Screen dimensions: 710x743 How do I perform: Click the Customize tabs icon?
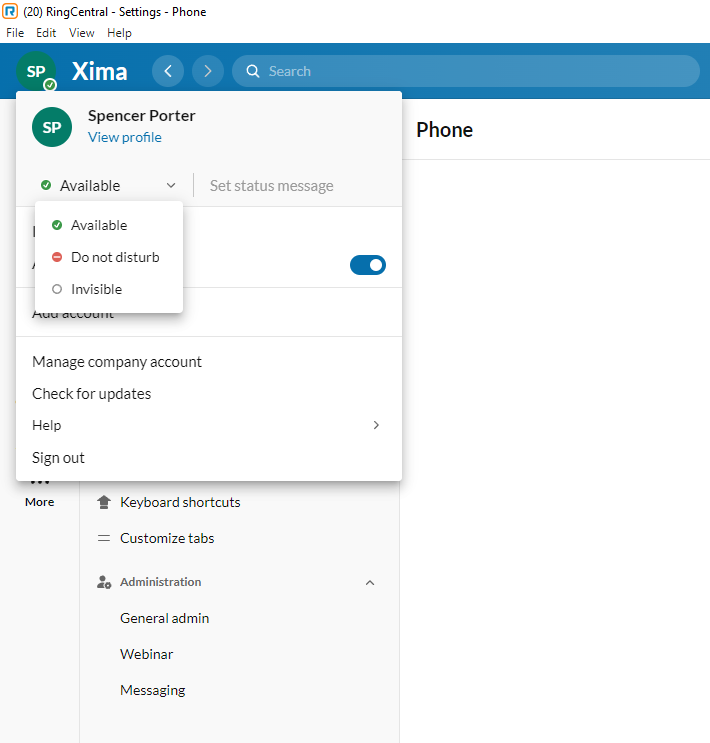(104, 538)
